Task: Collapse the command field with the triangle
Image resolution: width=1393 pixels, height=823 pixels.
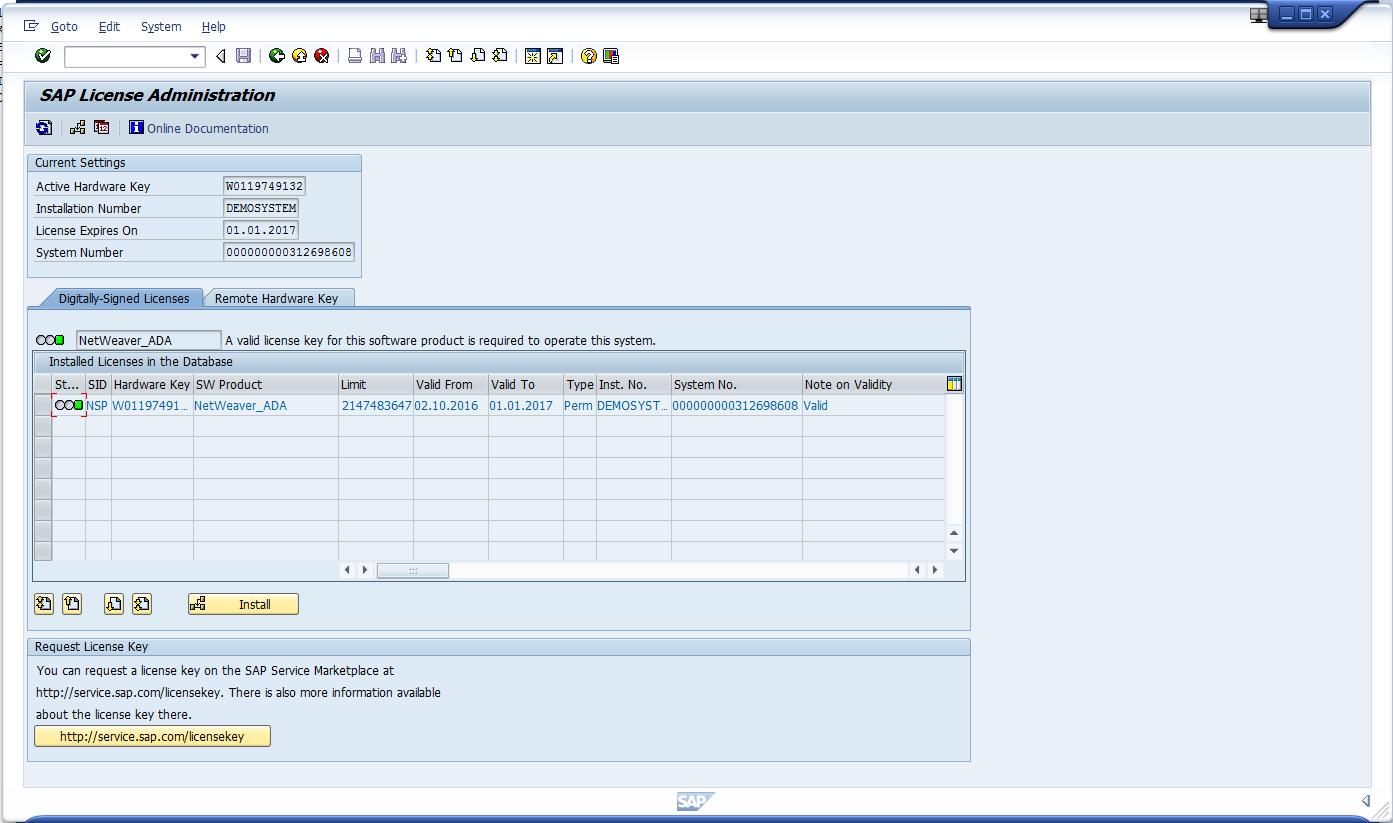Action: (x=221, y=56)
